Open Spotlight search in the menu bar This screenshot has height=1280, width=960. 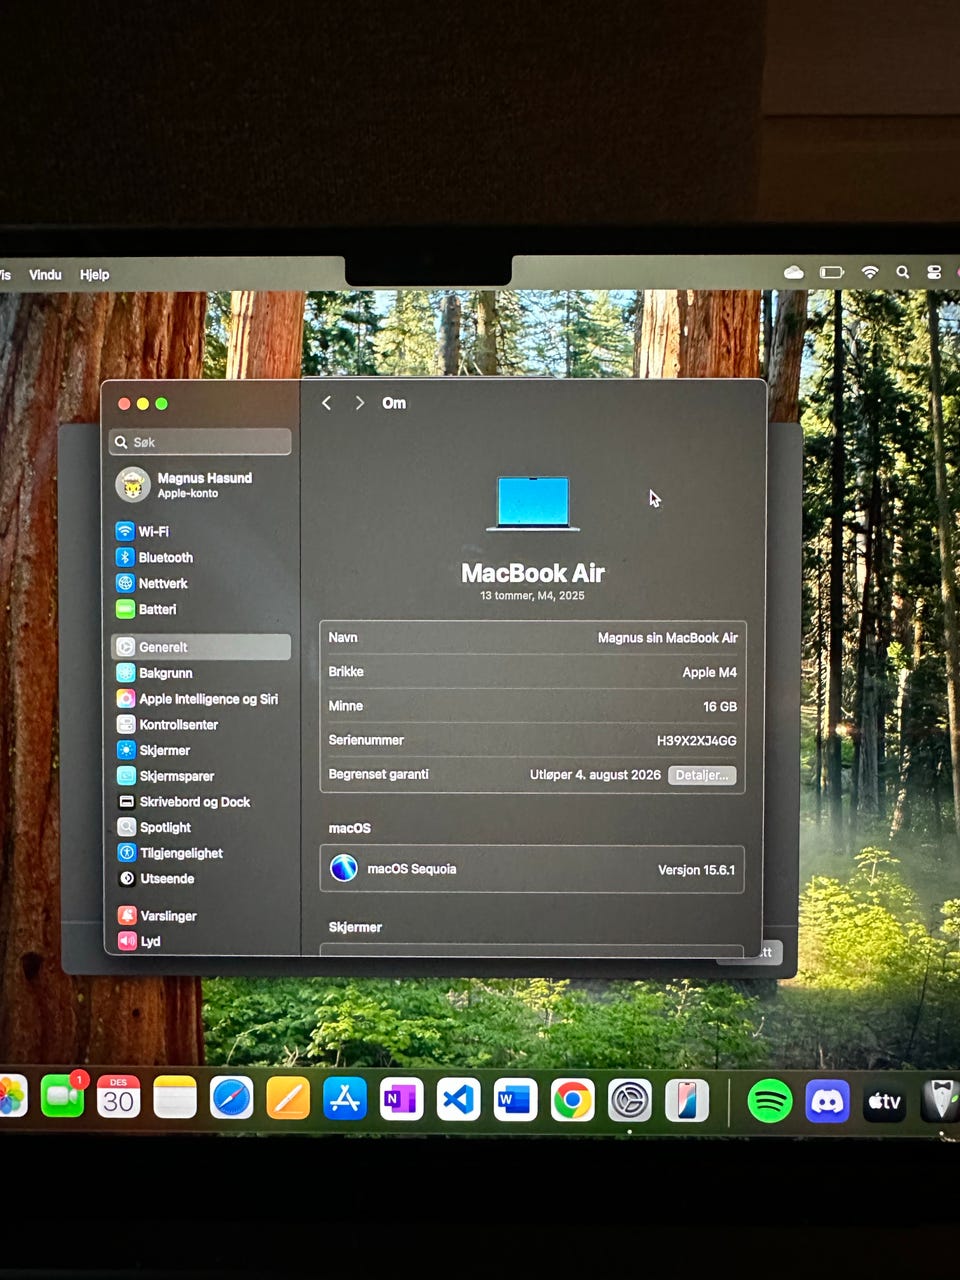pyautogui.click(x=902, y=272)
